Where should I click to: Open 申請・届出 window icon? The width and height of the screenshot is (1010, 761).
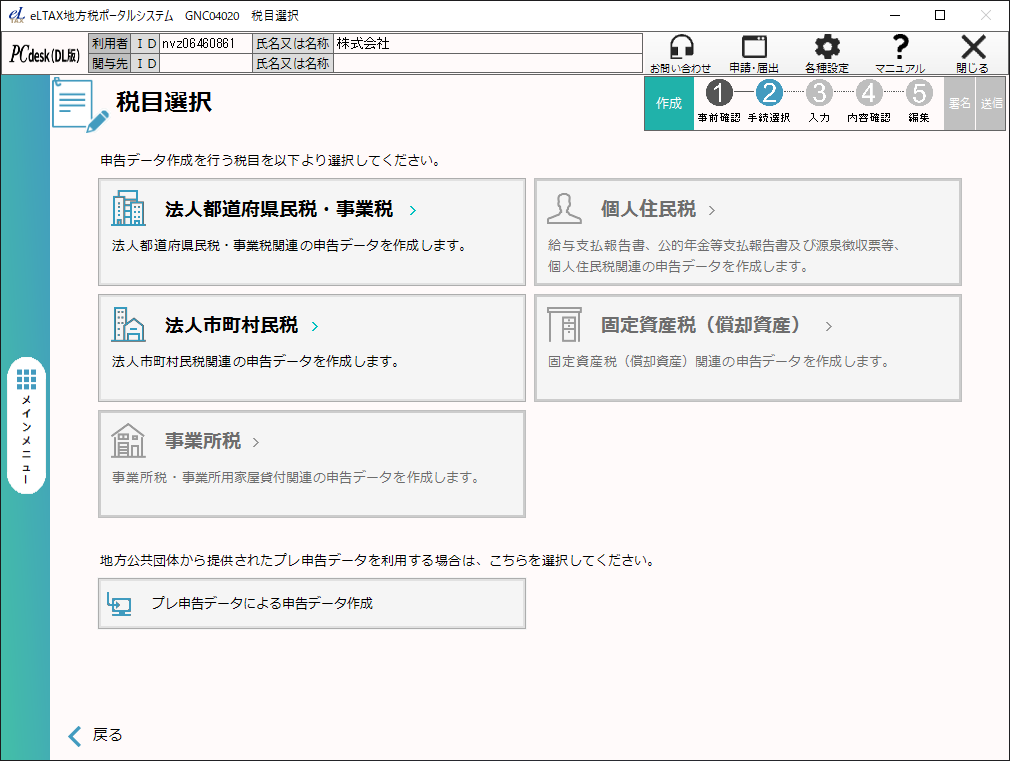click(x=754, y=48)
